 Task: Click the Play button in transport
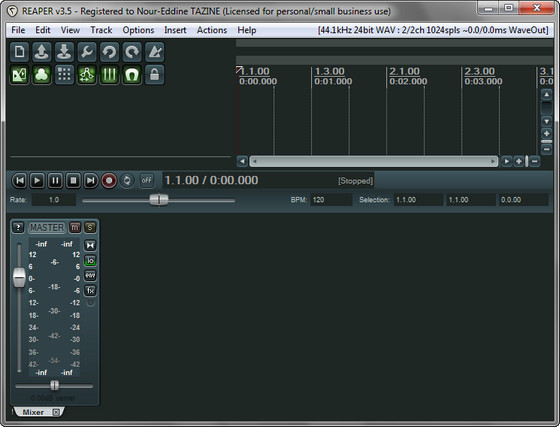tap(37, 181)
